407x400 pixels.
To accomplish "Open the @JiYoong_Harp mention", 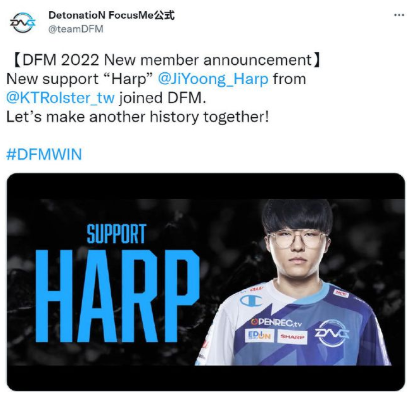I will [x=213, y=79].
